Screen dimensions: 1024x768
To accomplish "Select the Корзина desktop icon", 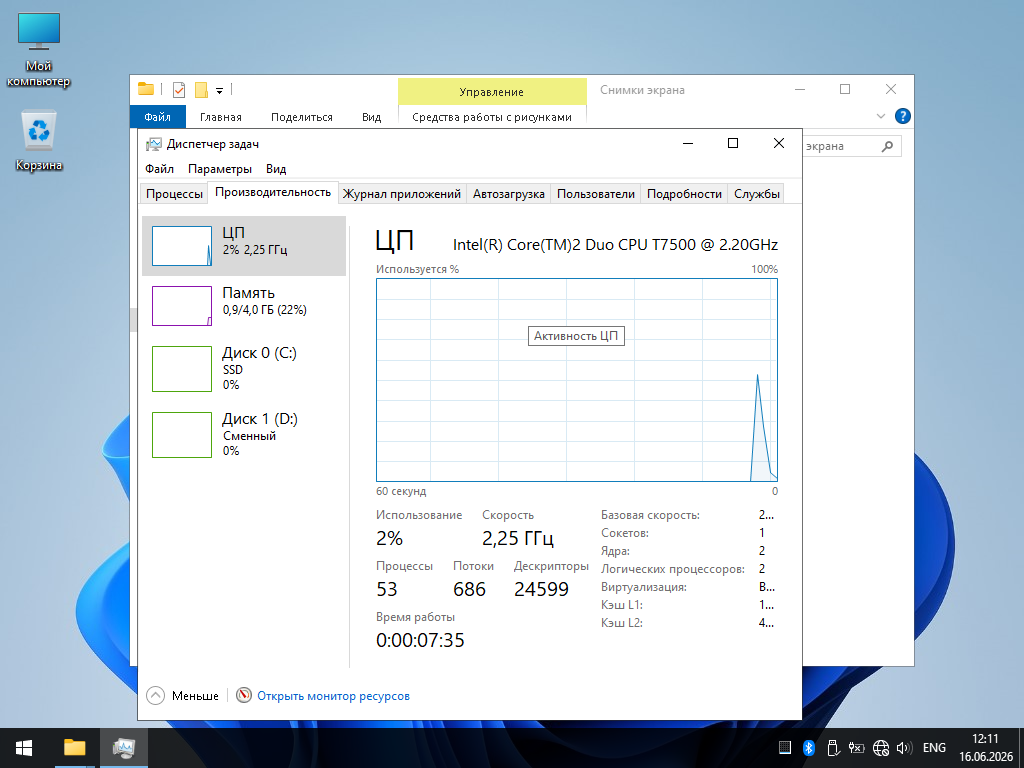I will (39, 140).
